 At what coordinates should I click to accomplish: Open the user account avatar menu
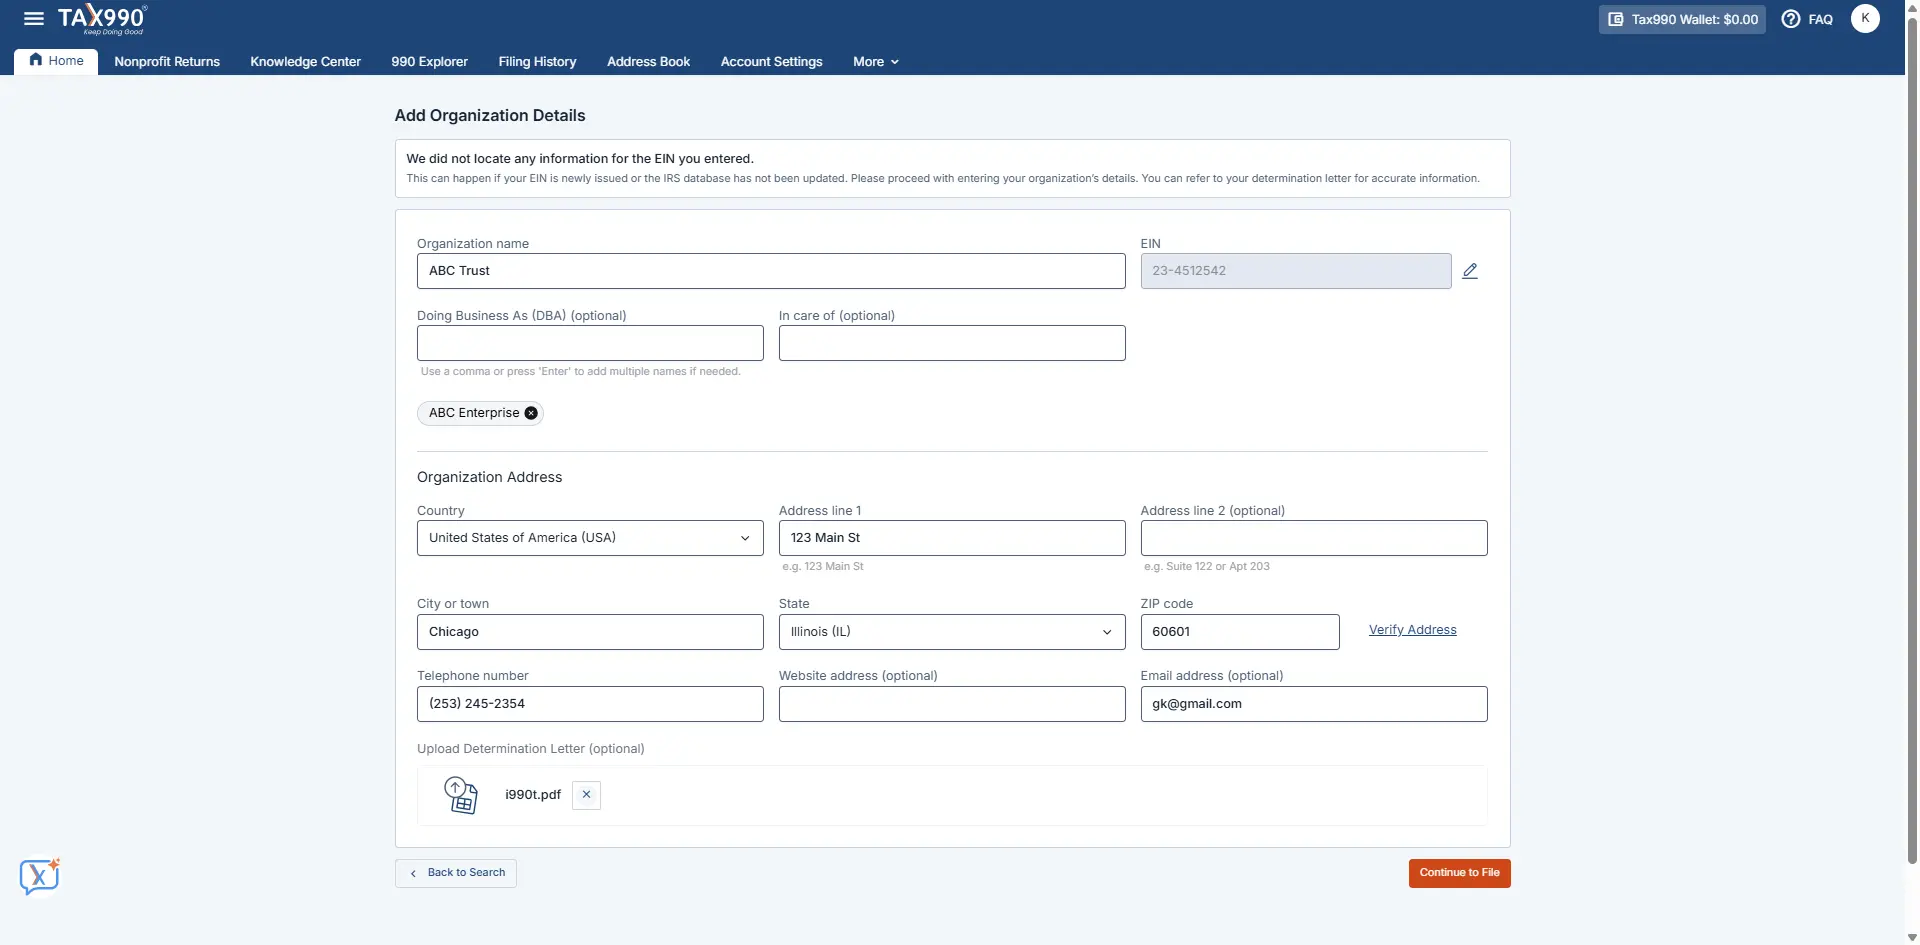[x=1865, y=19]
